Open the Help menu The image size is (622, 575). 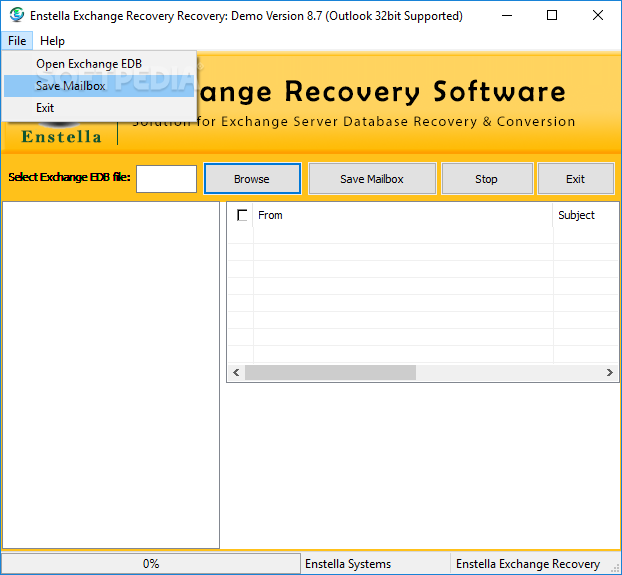[x=52, y=41]
